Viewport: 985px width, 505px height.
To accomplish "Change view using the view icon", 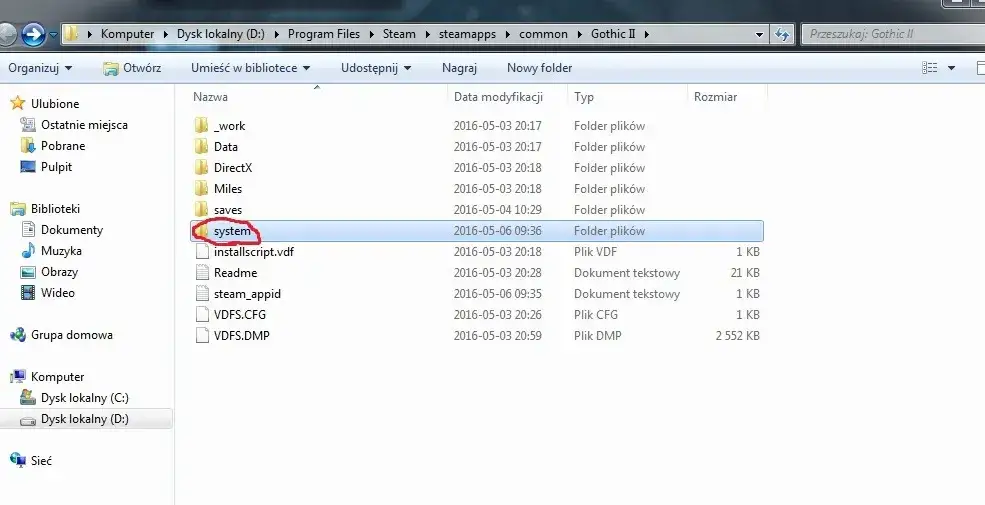I will click(930, 68).
